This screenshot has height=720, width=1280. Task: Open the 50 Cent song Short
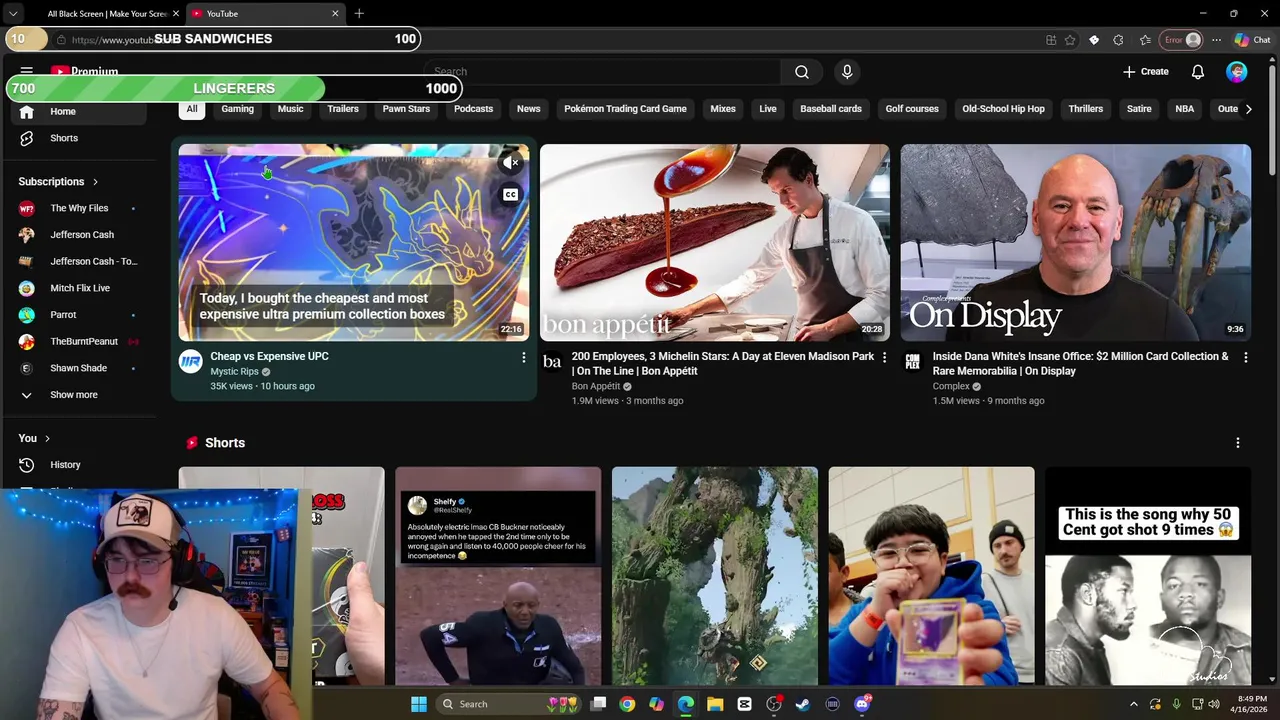[1148, 576]
